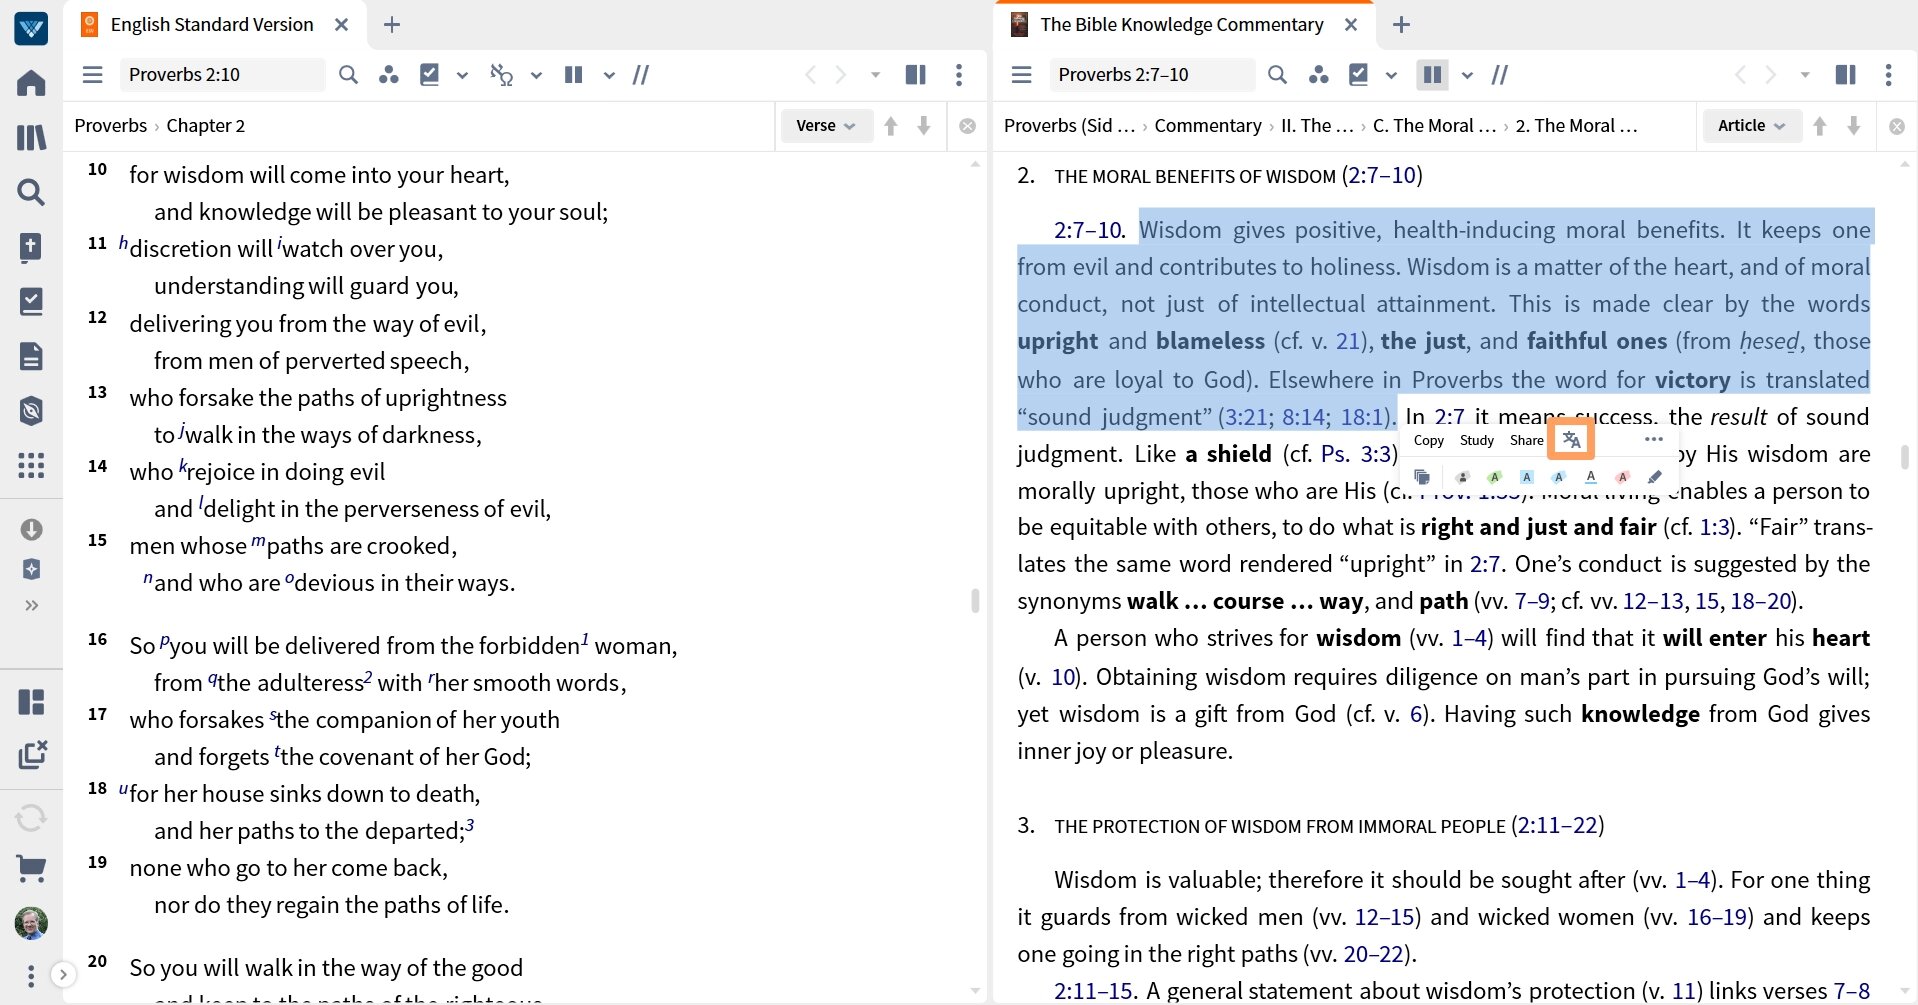Select the translate icon in the context menu

tap(1570, 438)
